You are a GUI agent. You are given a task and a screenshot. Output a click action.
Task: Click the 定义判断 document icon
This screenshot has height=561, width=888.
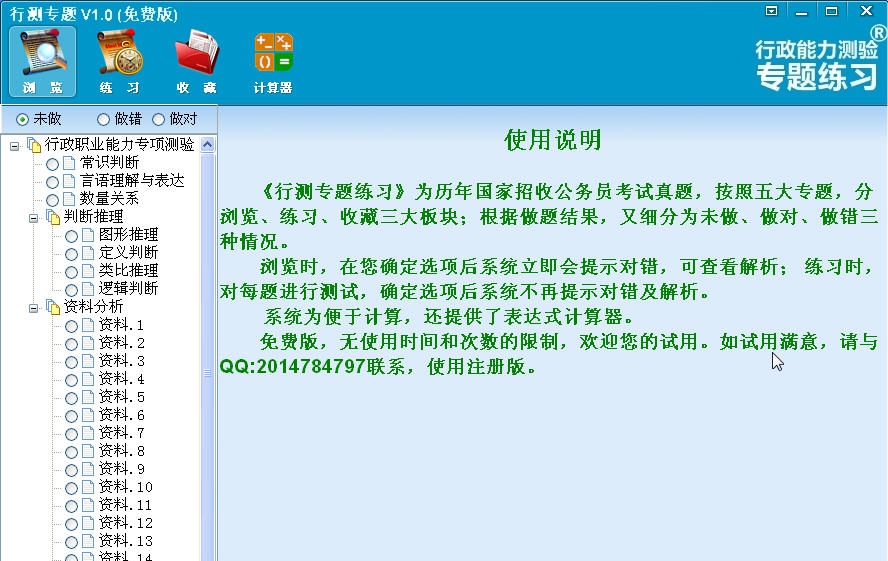click(x=88, y=253)
